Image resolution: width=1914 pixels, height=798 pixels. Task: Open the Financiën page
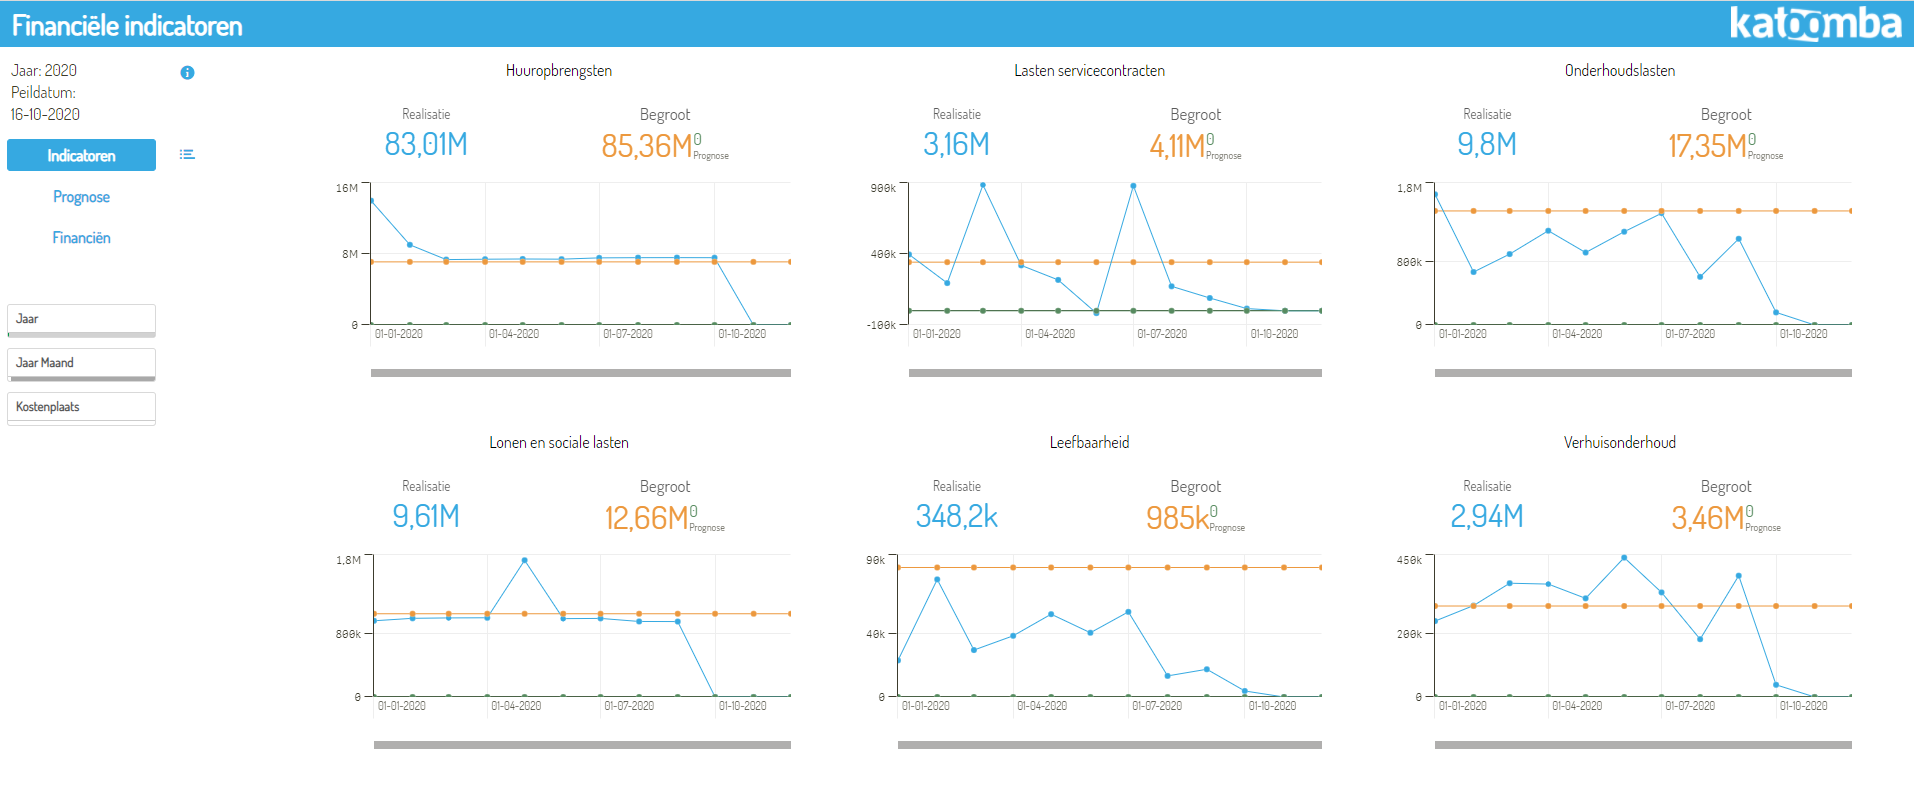coord(81,238)
